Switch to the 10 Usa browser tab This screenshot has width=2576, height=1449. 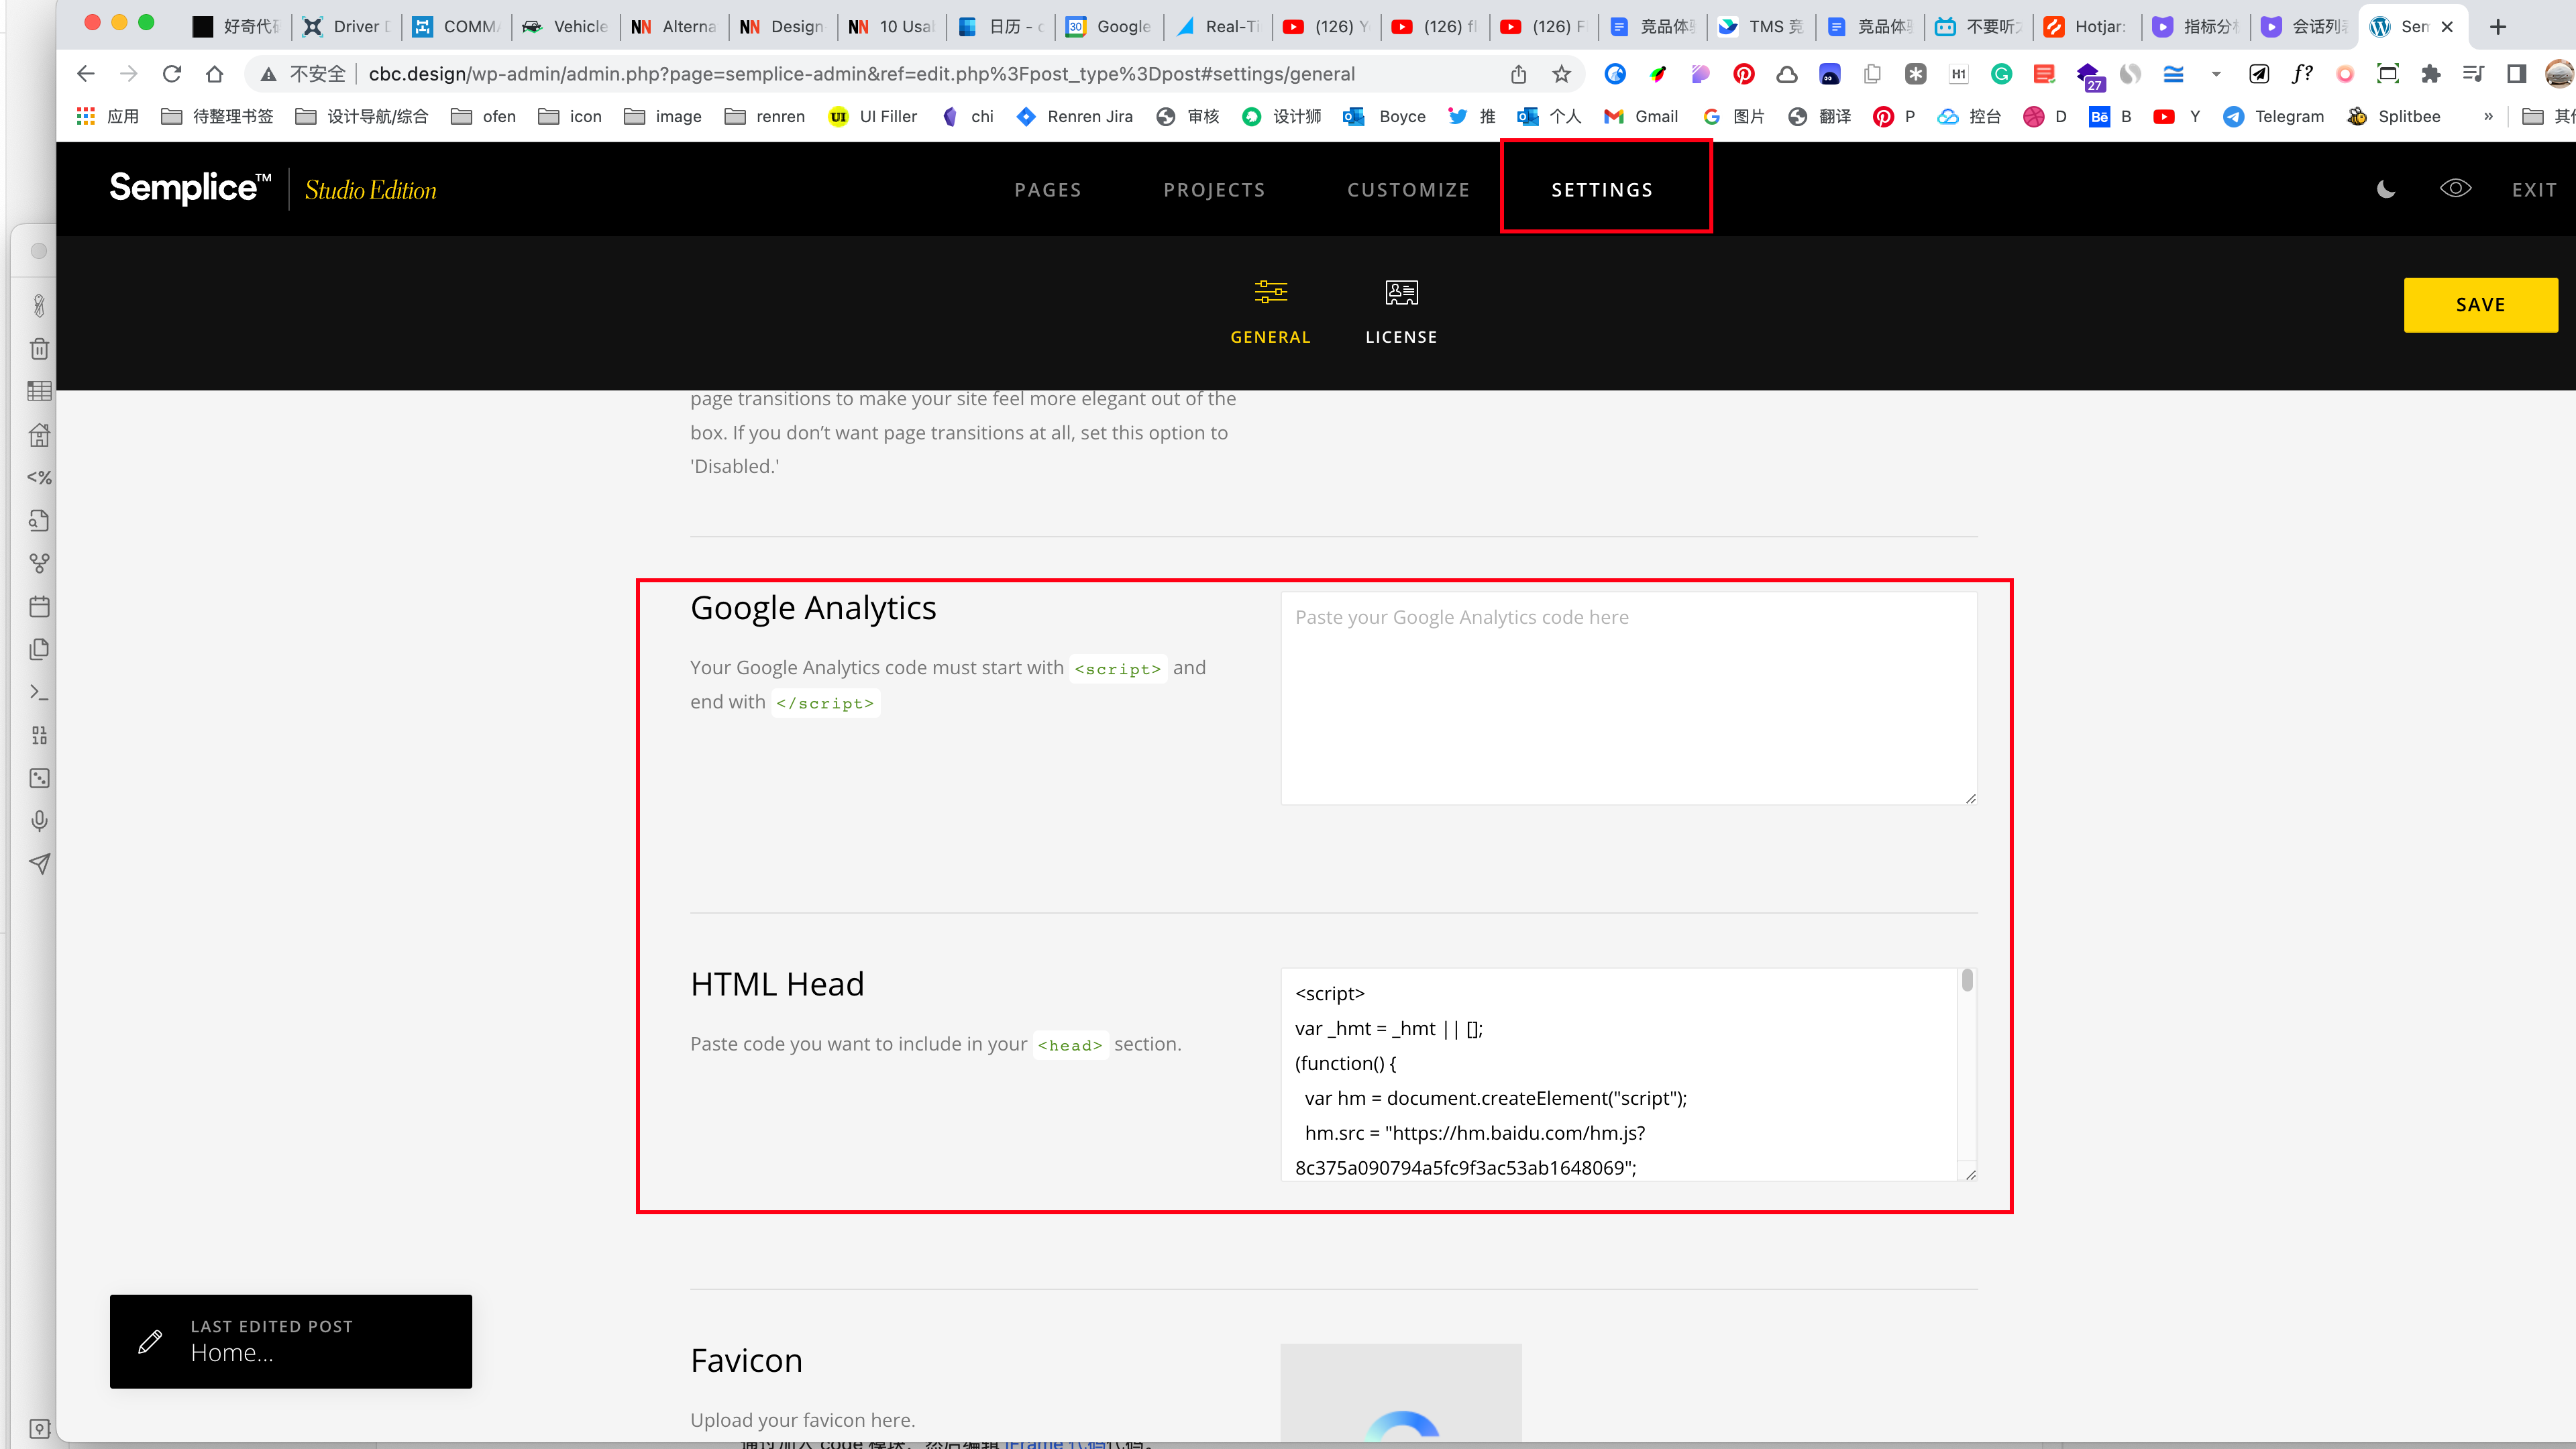pyautogui.click(x=892, y=26)
